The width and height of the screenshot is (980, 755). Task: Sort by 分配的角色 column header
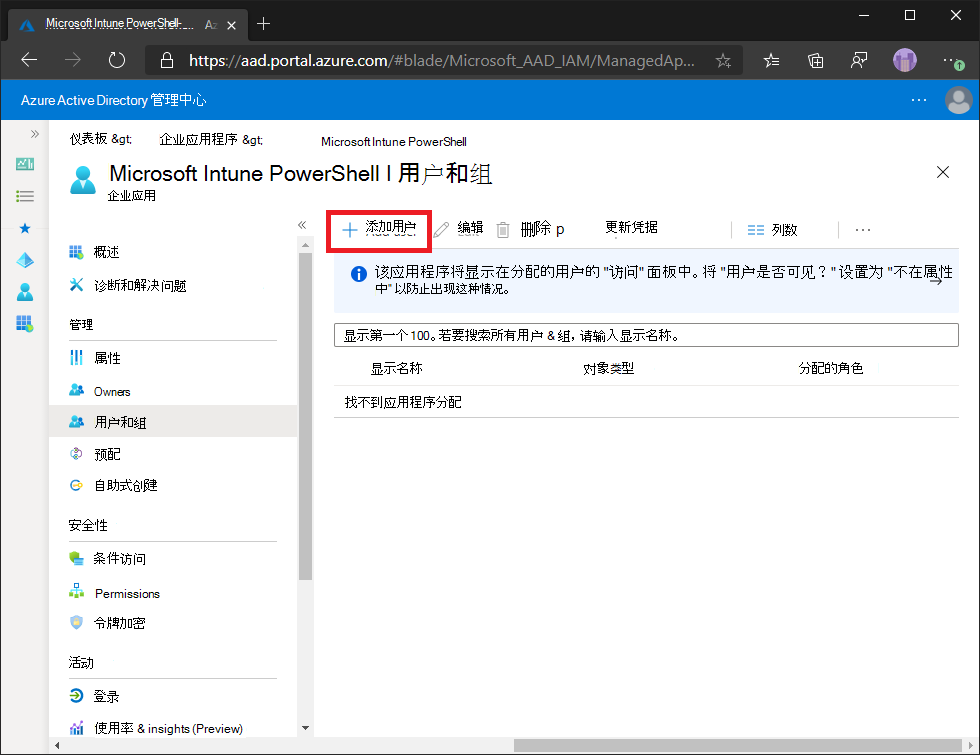click(x=831, y=368)
